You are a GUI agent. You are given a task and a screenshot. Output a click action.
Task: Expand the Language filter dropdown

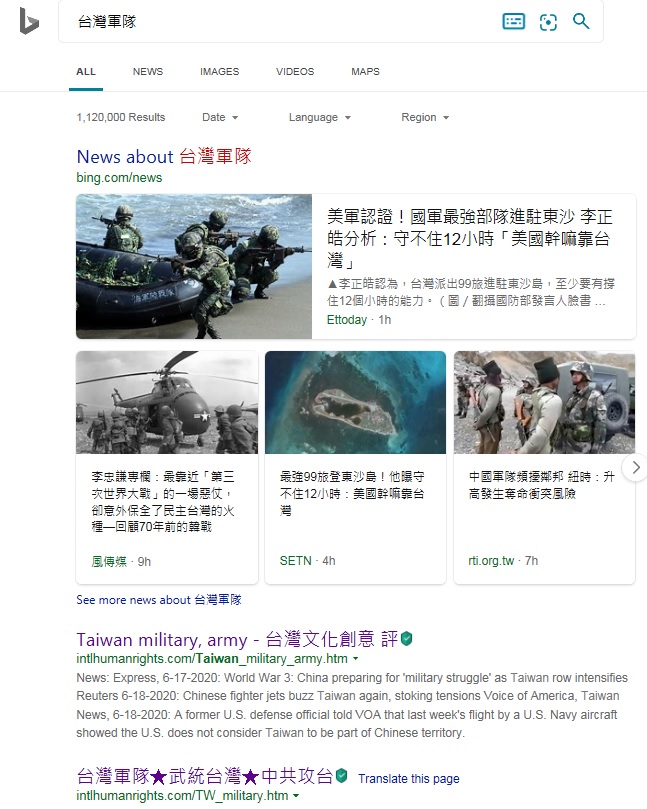pyautogui.click(x=320, y=117)
